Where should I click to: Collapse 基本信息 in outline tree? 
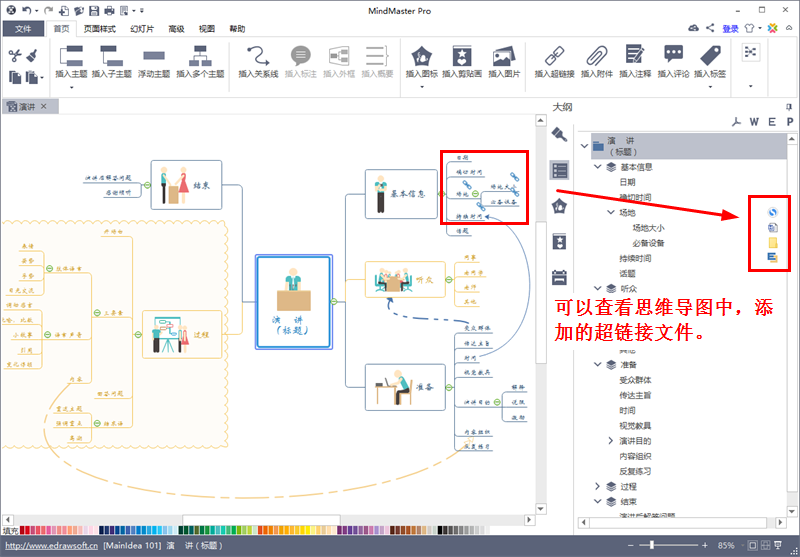click(x=597, y=167)
